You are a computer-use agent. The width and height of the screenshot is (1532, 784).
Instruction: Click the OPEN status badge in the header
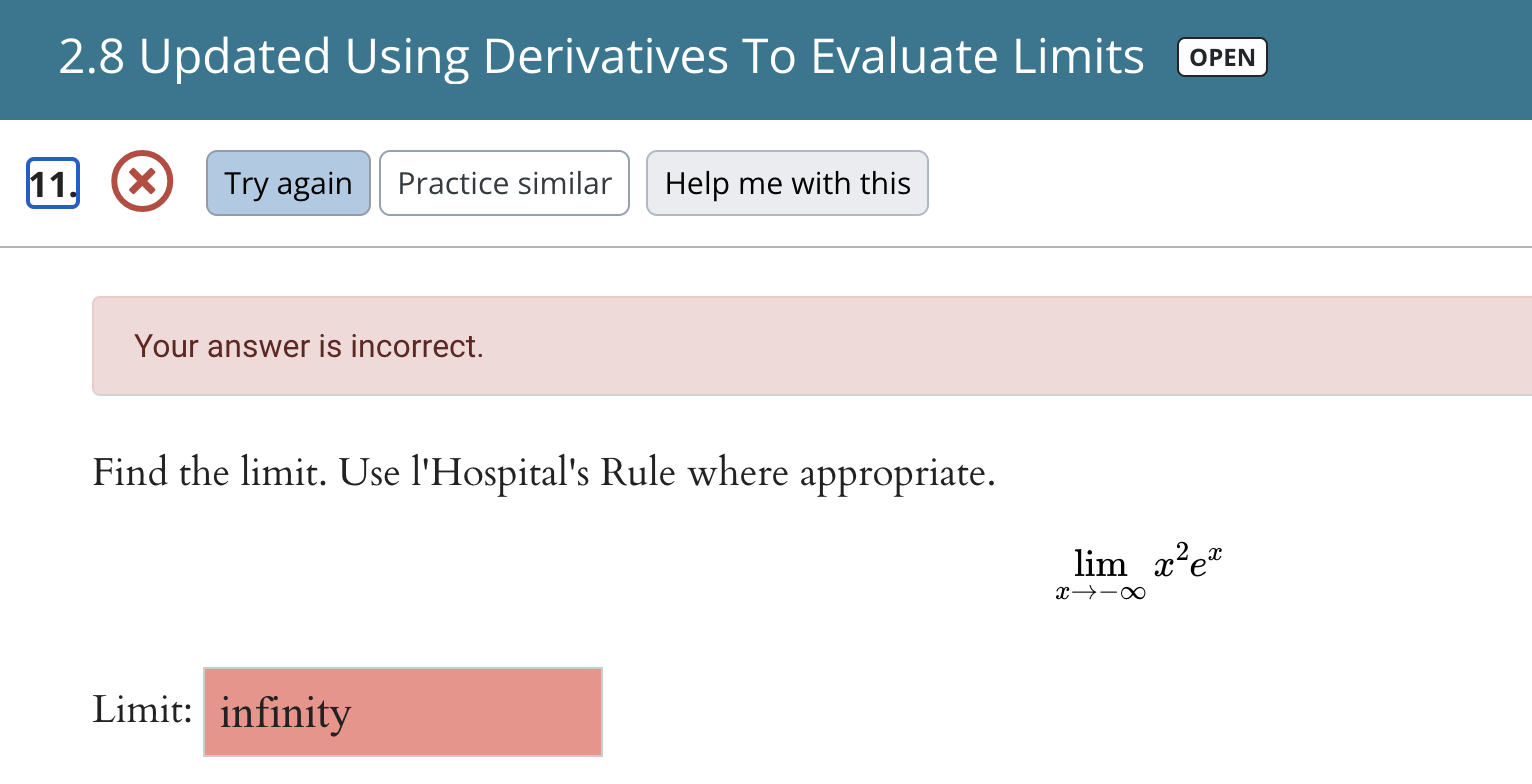click(x=1222, y=57)
